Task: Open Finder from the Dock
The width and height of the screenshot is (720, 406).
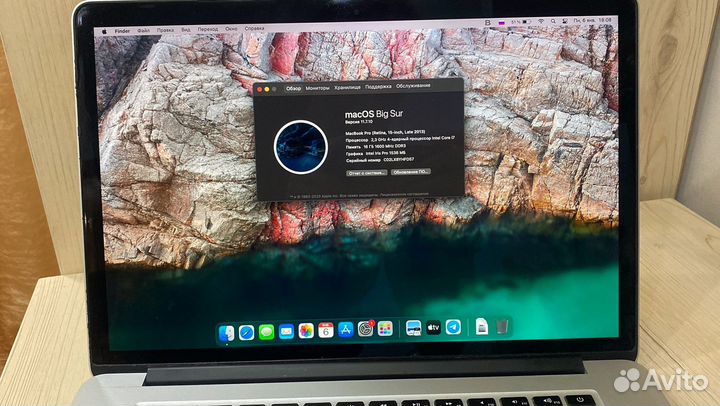Action: pyautogui.click(x=226, y=333)
